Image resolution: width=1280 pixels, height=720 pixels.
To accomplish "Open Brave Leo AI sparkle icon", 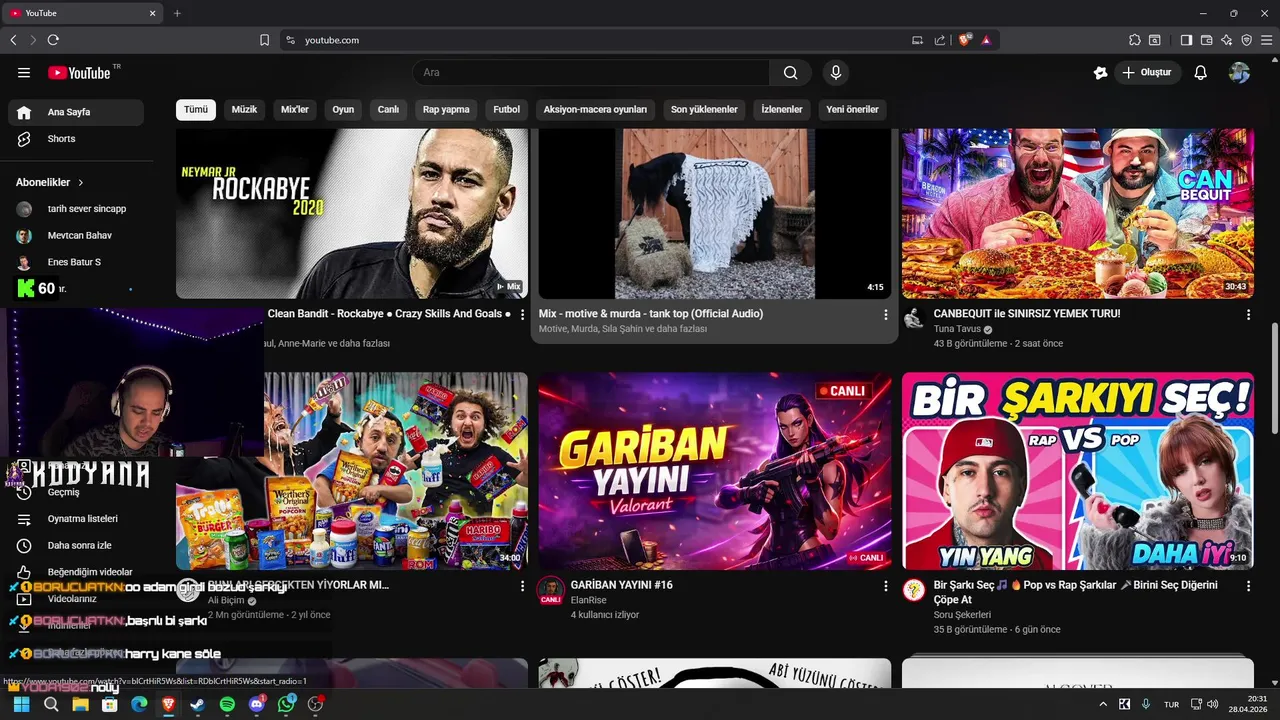I will 1226,40.
